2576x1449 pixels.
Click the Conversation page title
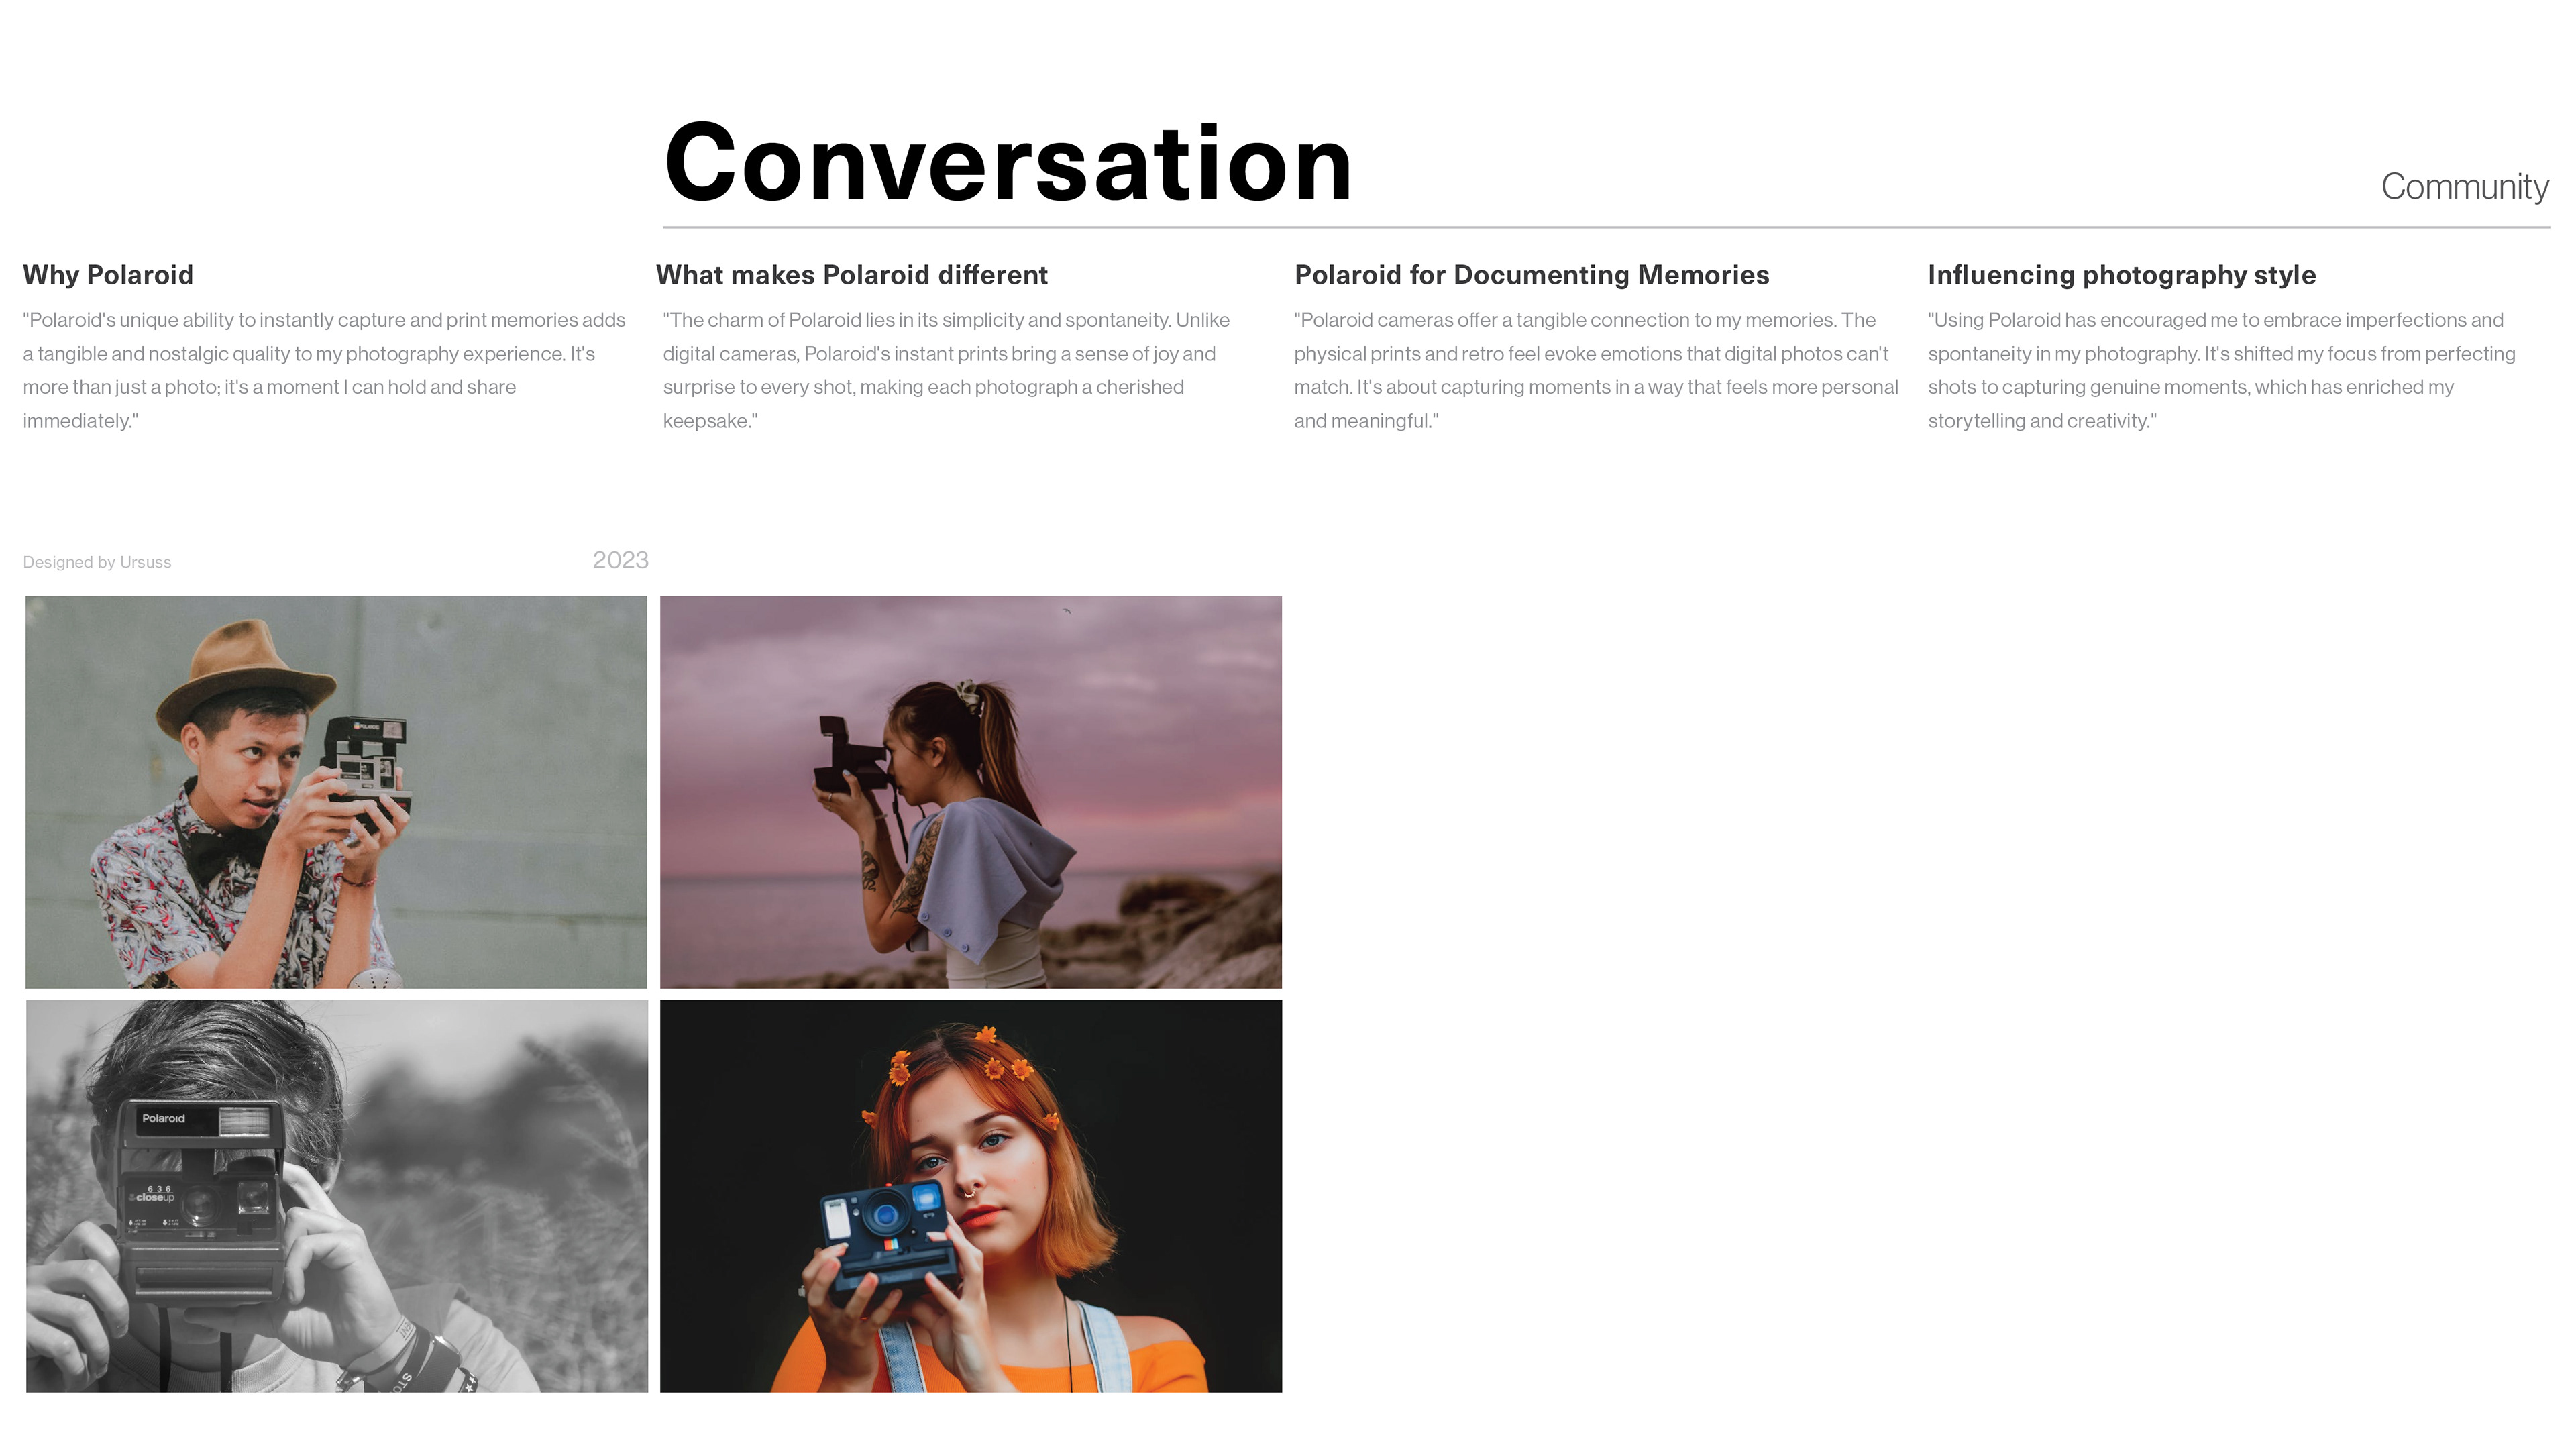point(1008,163)
